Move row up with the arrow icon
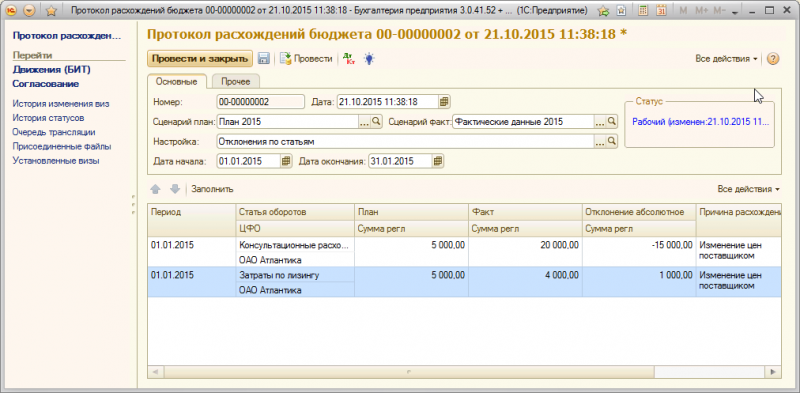 click(156, 189)
